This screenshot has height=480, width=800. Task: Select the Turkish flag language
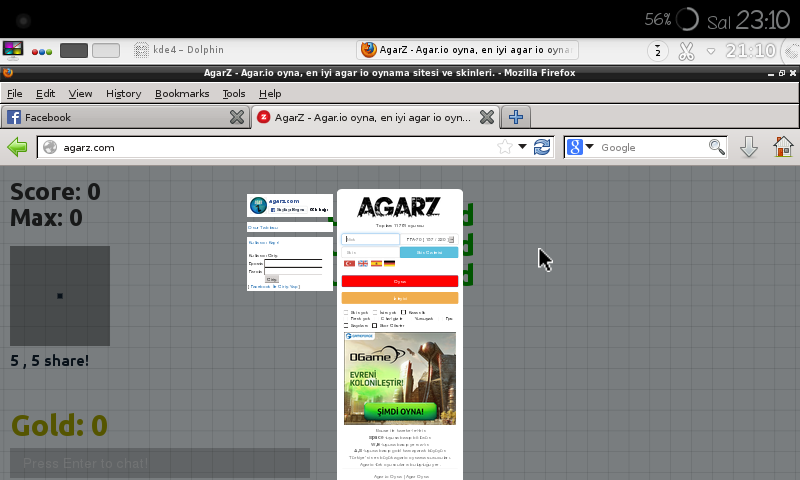coord(349,263)
